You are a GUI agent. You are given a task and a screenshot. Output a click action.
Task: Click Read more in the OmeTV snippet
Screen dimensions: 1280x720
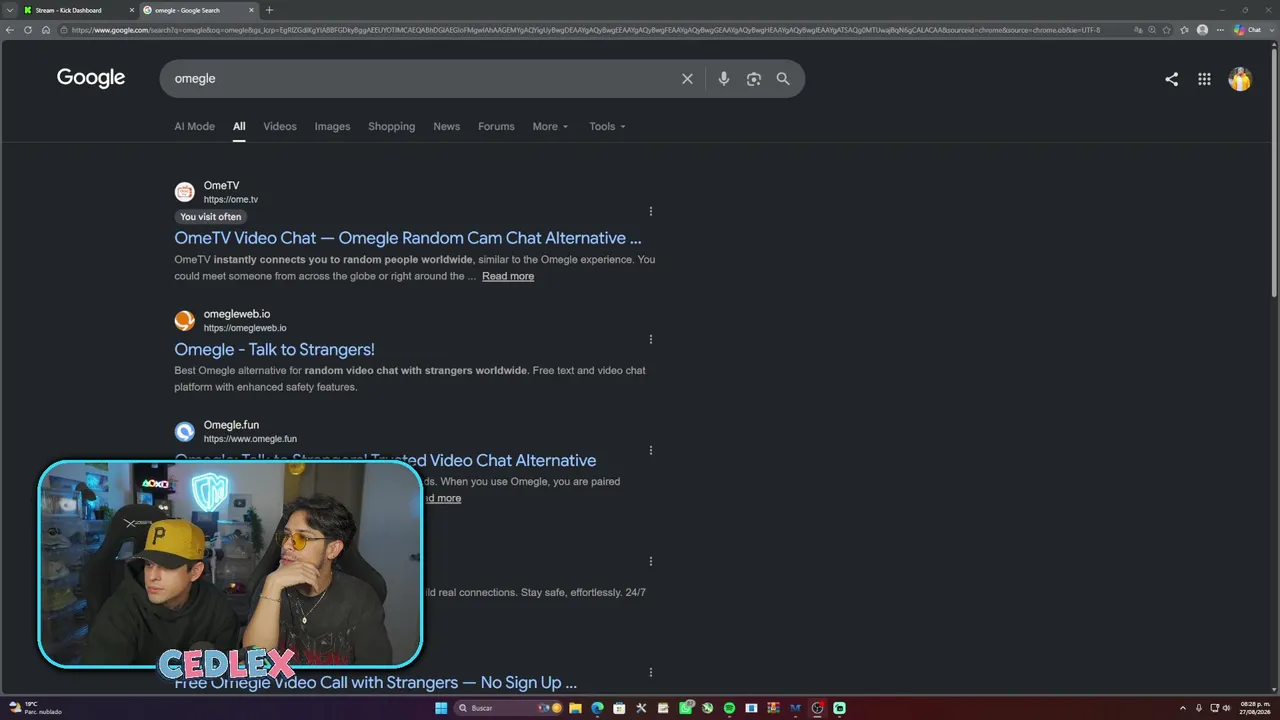508,276
